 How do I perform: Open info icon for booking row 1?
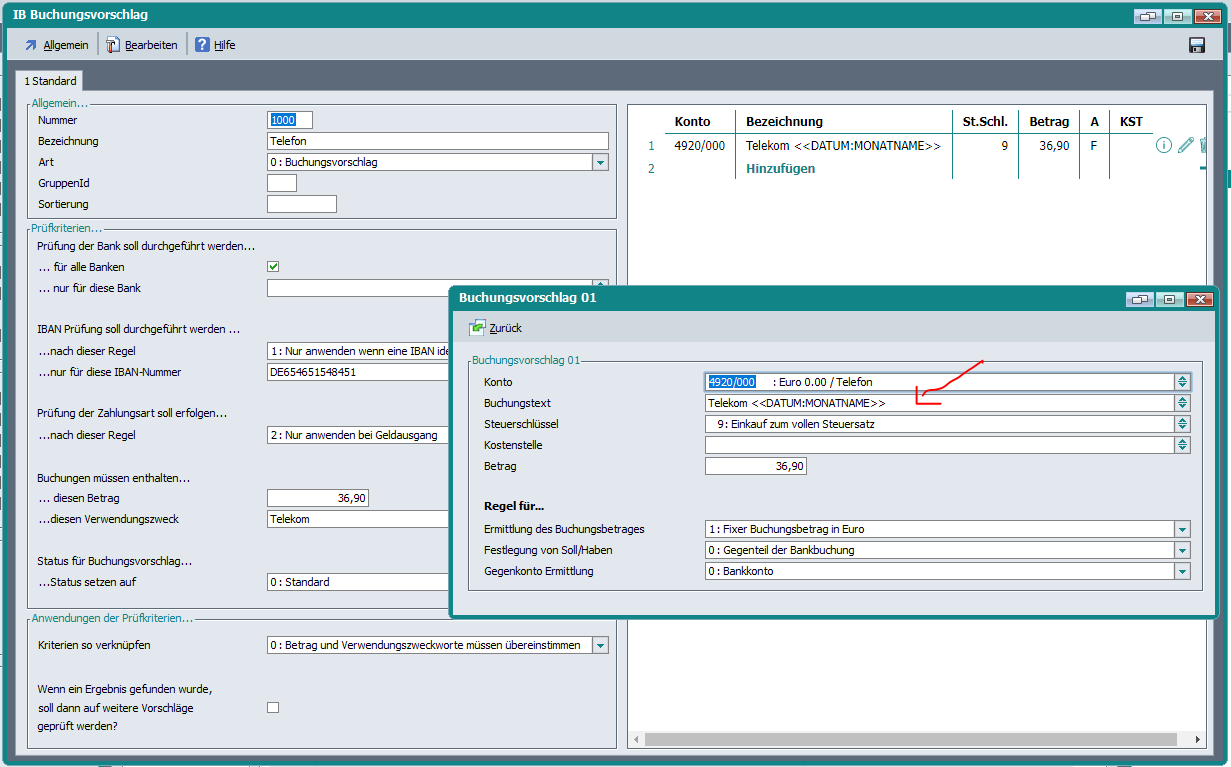click(x=1163, y=146)
